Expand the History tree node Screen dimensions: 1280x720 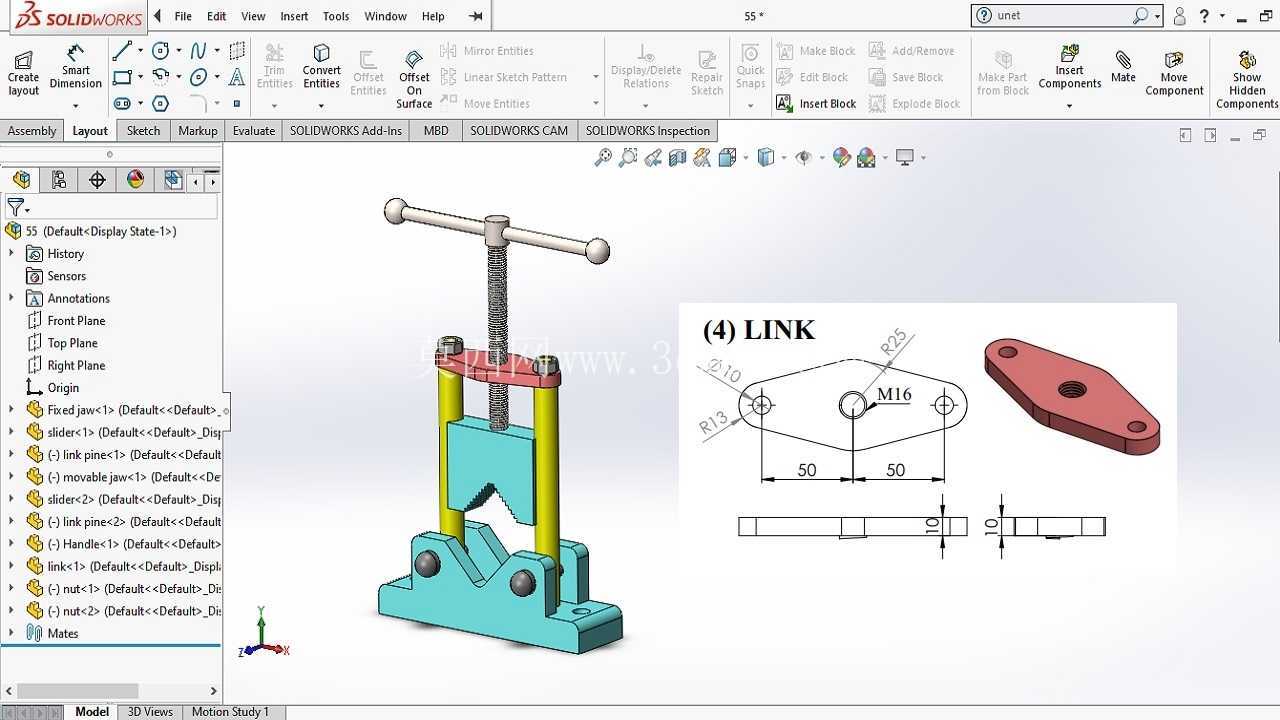(12, 254)
